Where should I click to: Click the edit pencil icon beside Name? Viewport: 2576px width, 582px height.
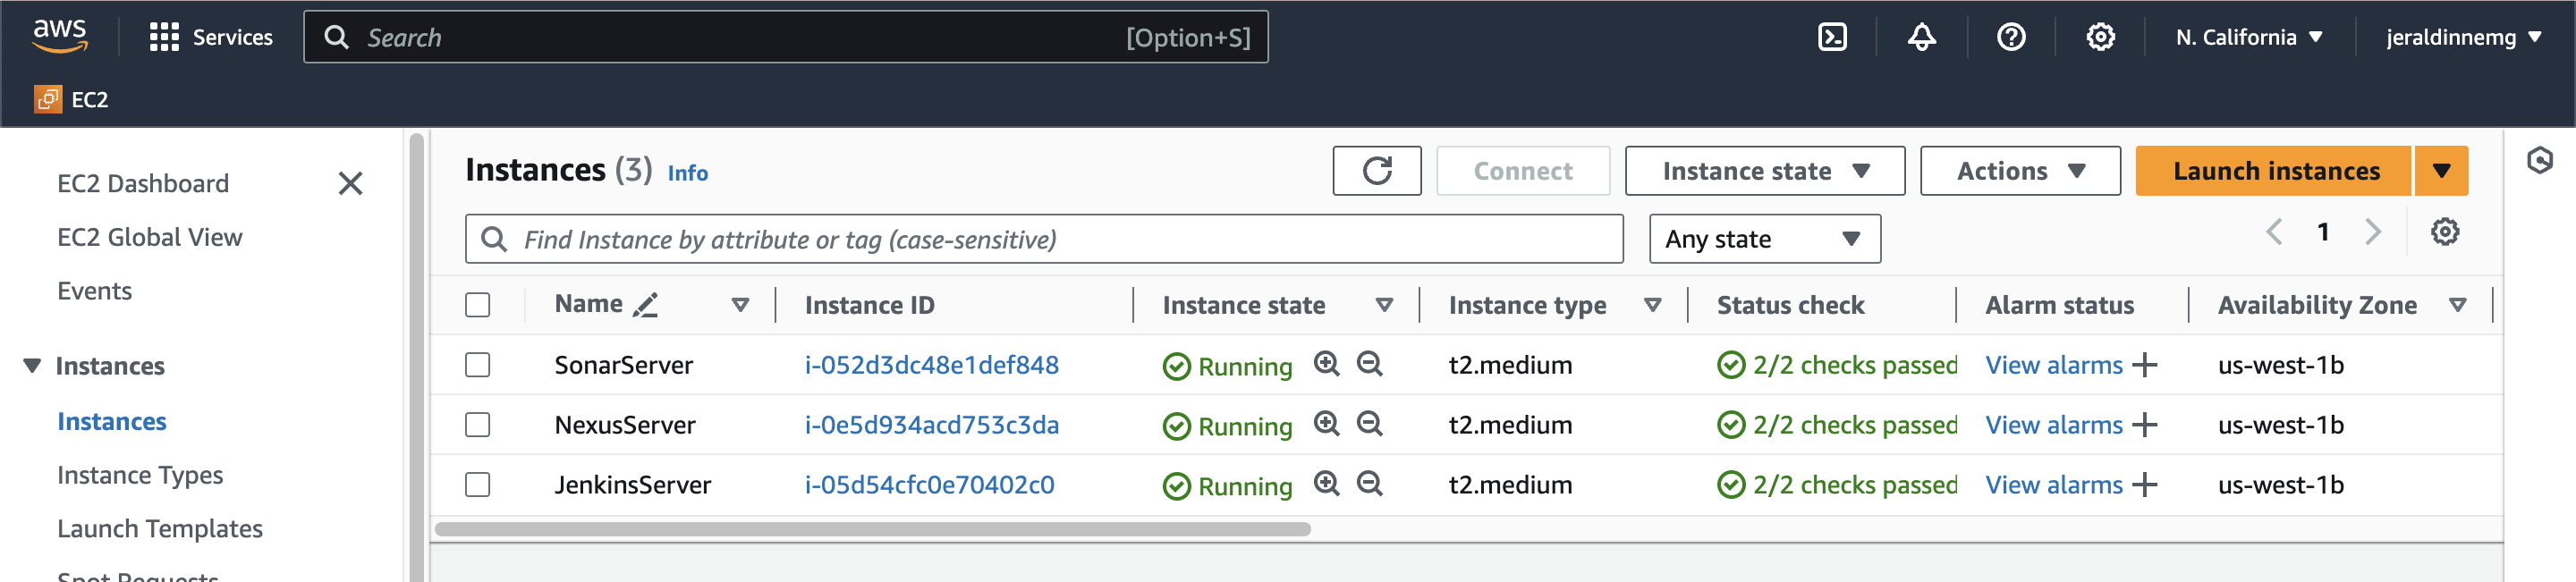point(646,305)
